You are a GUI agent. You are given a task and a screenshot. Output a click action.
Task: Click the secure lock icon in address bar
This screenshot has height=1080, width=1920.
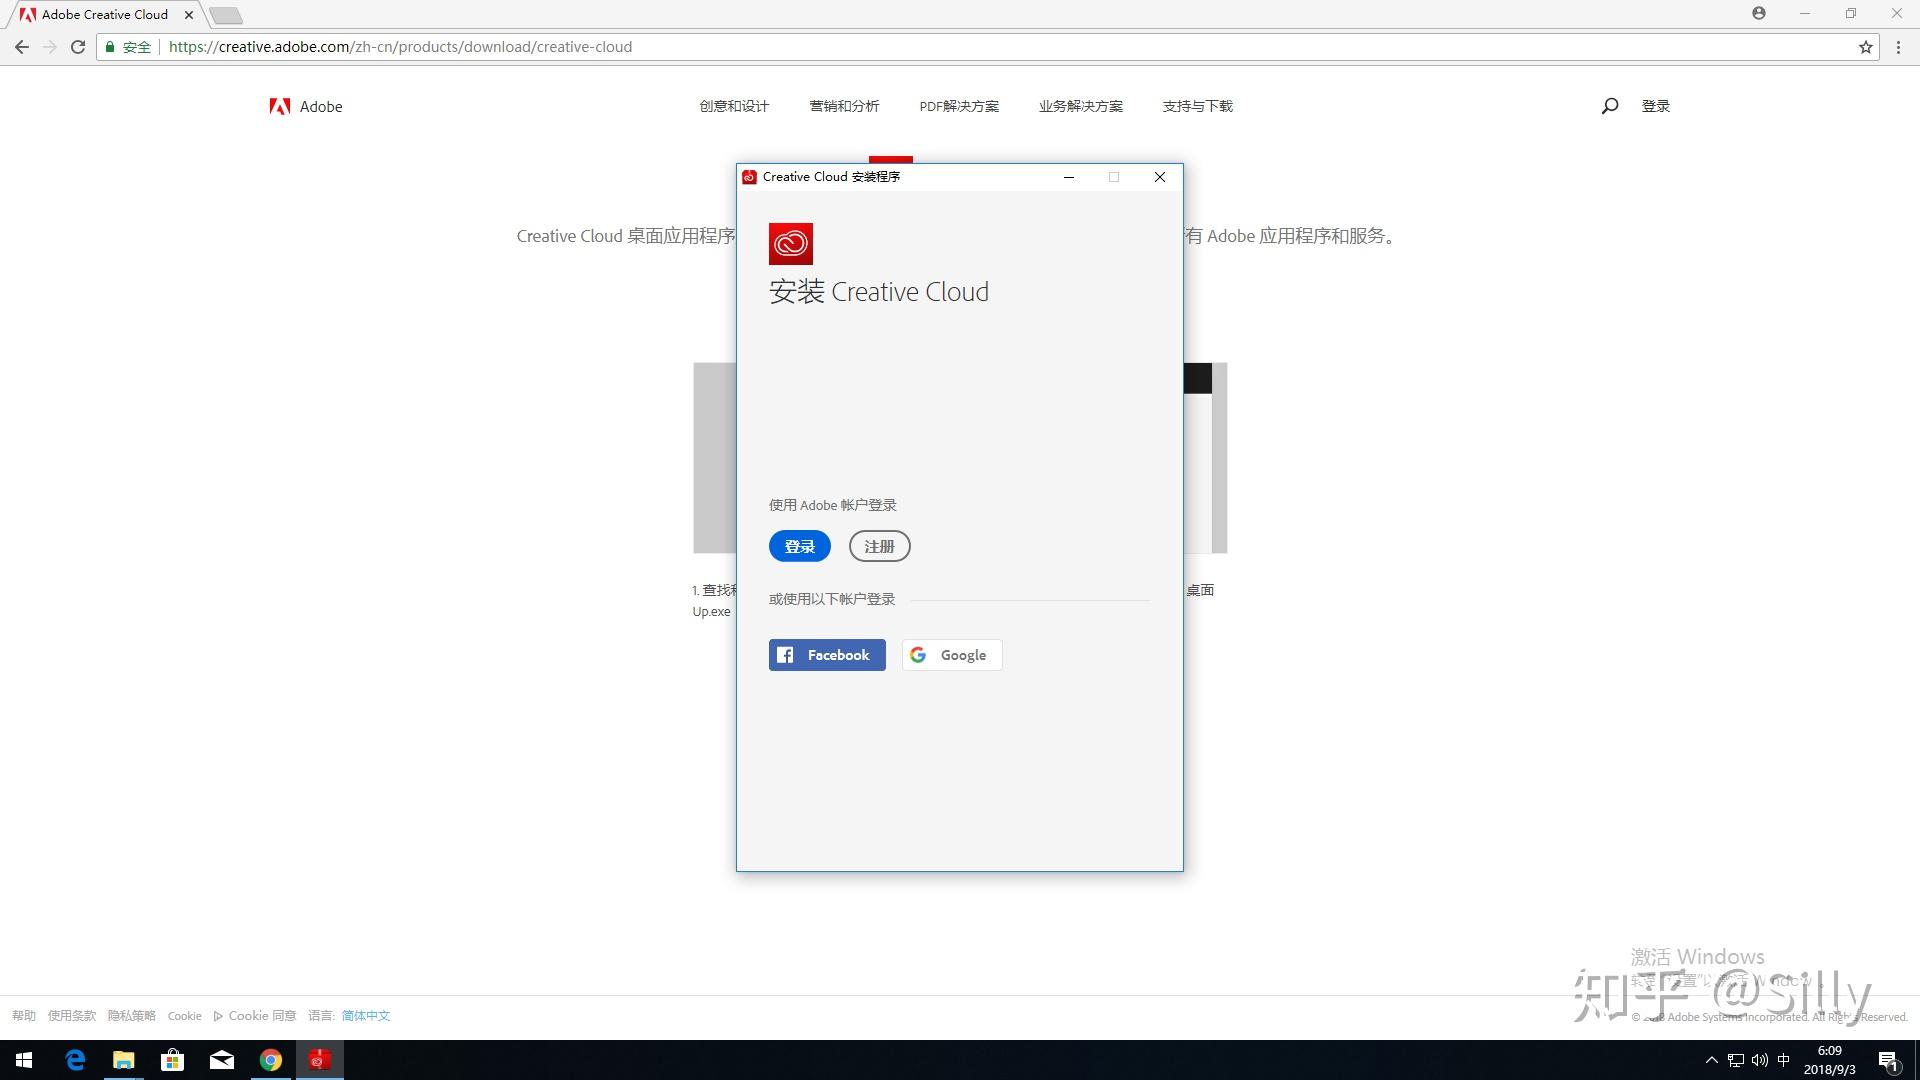point(110,47)
